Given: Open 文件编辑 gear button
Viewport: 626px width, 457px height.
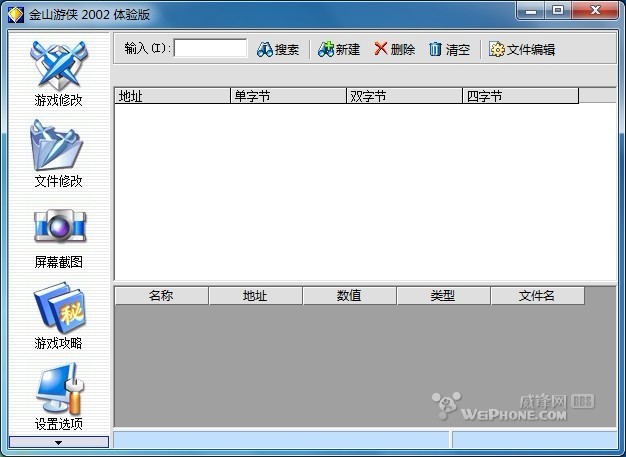Looking at the screenshot, I should pos(522,49).
